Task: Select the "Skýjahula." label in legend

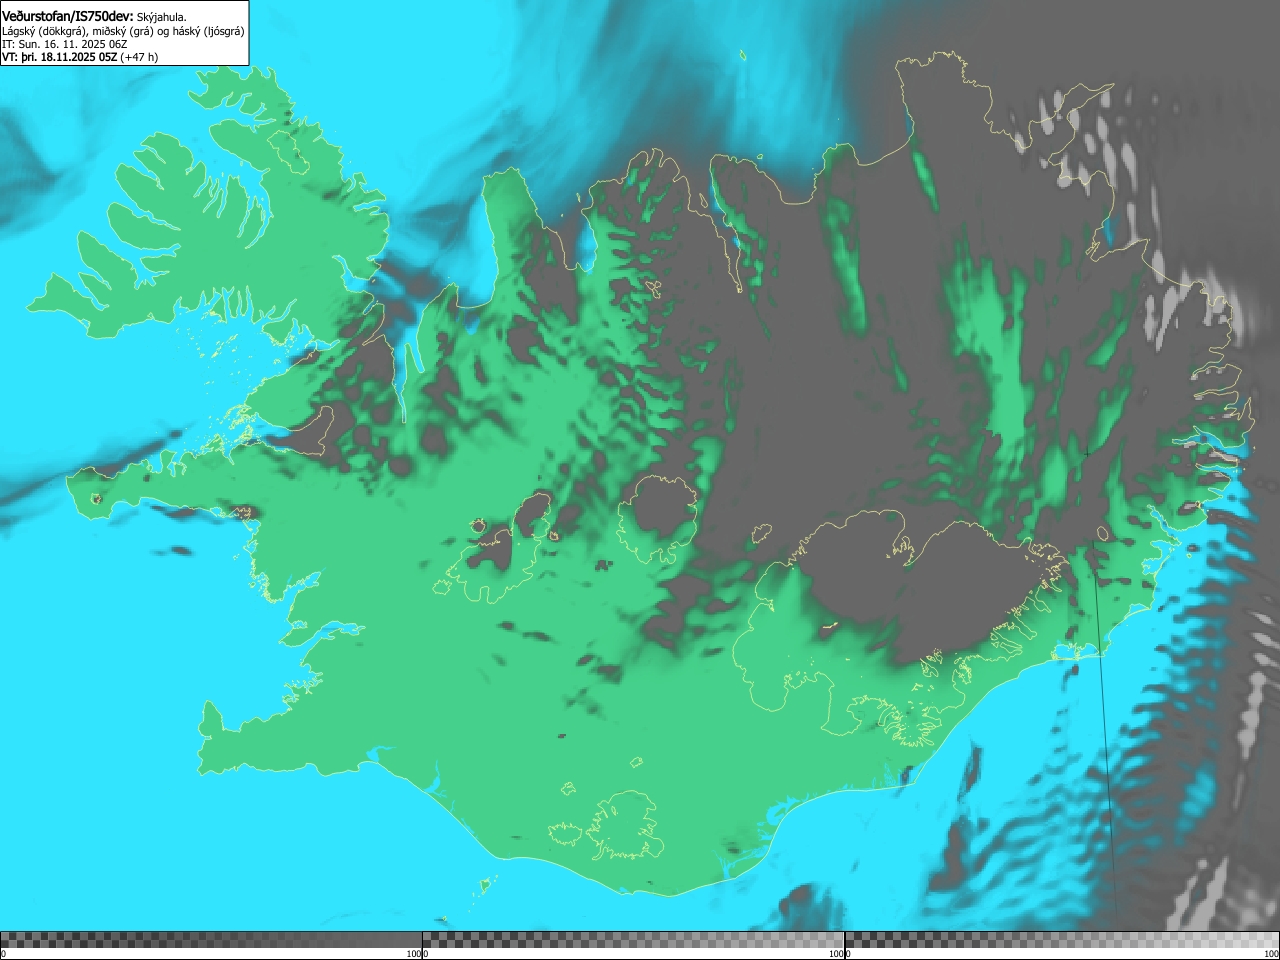Action: [162, 17]
